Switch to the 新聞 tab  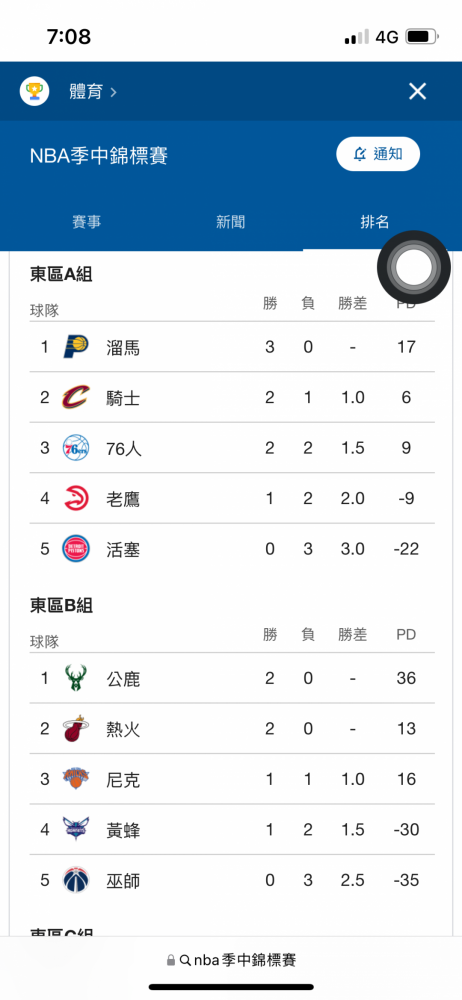tap(230, 222)
